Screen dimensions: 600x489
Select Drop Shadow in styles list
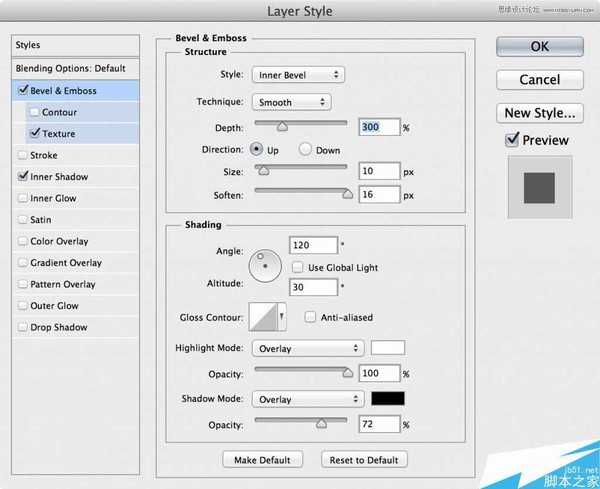pyautogui.click(x=58, y=327)
